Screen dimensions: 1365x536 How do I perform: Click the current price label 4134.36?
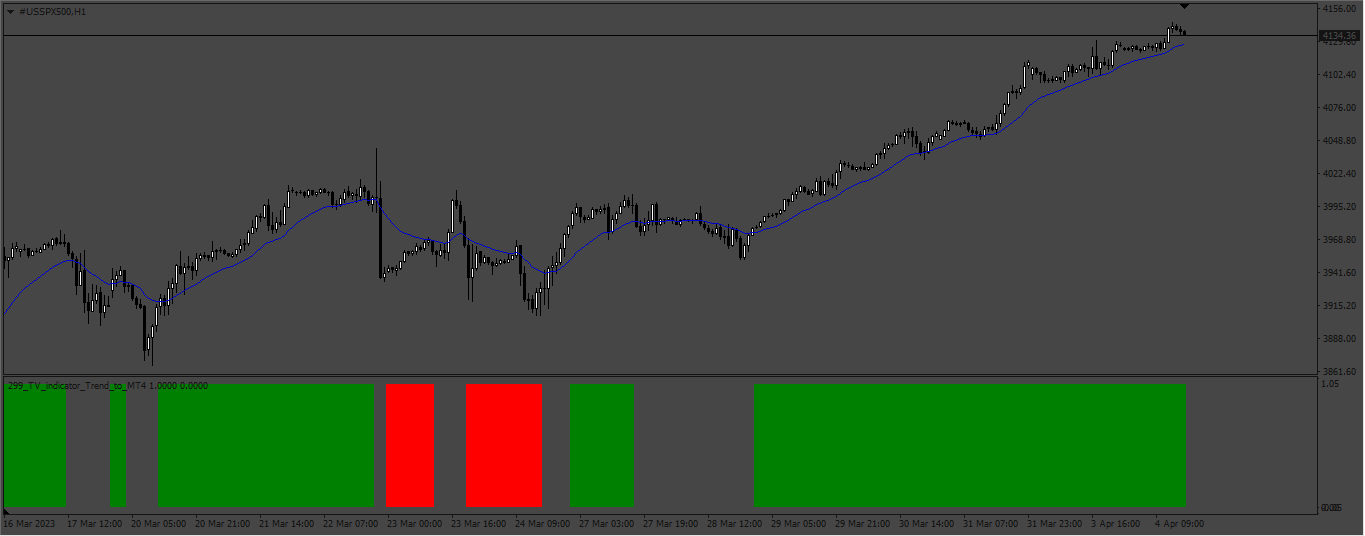[1338, 35]
